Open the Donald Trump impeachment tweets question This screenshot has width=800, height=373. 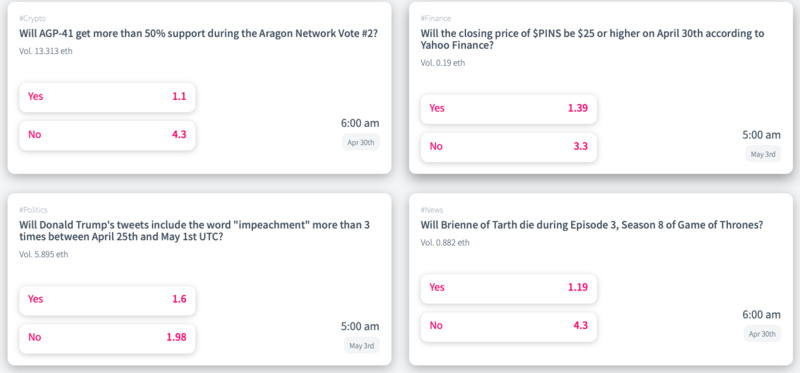click(194, 231)
